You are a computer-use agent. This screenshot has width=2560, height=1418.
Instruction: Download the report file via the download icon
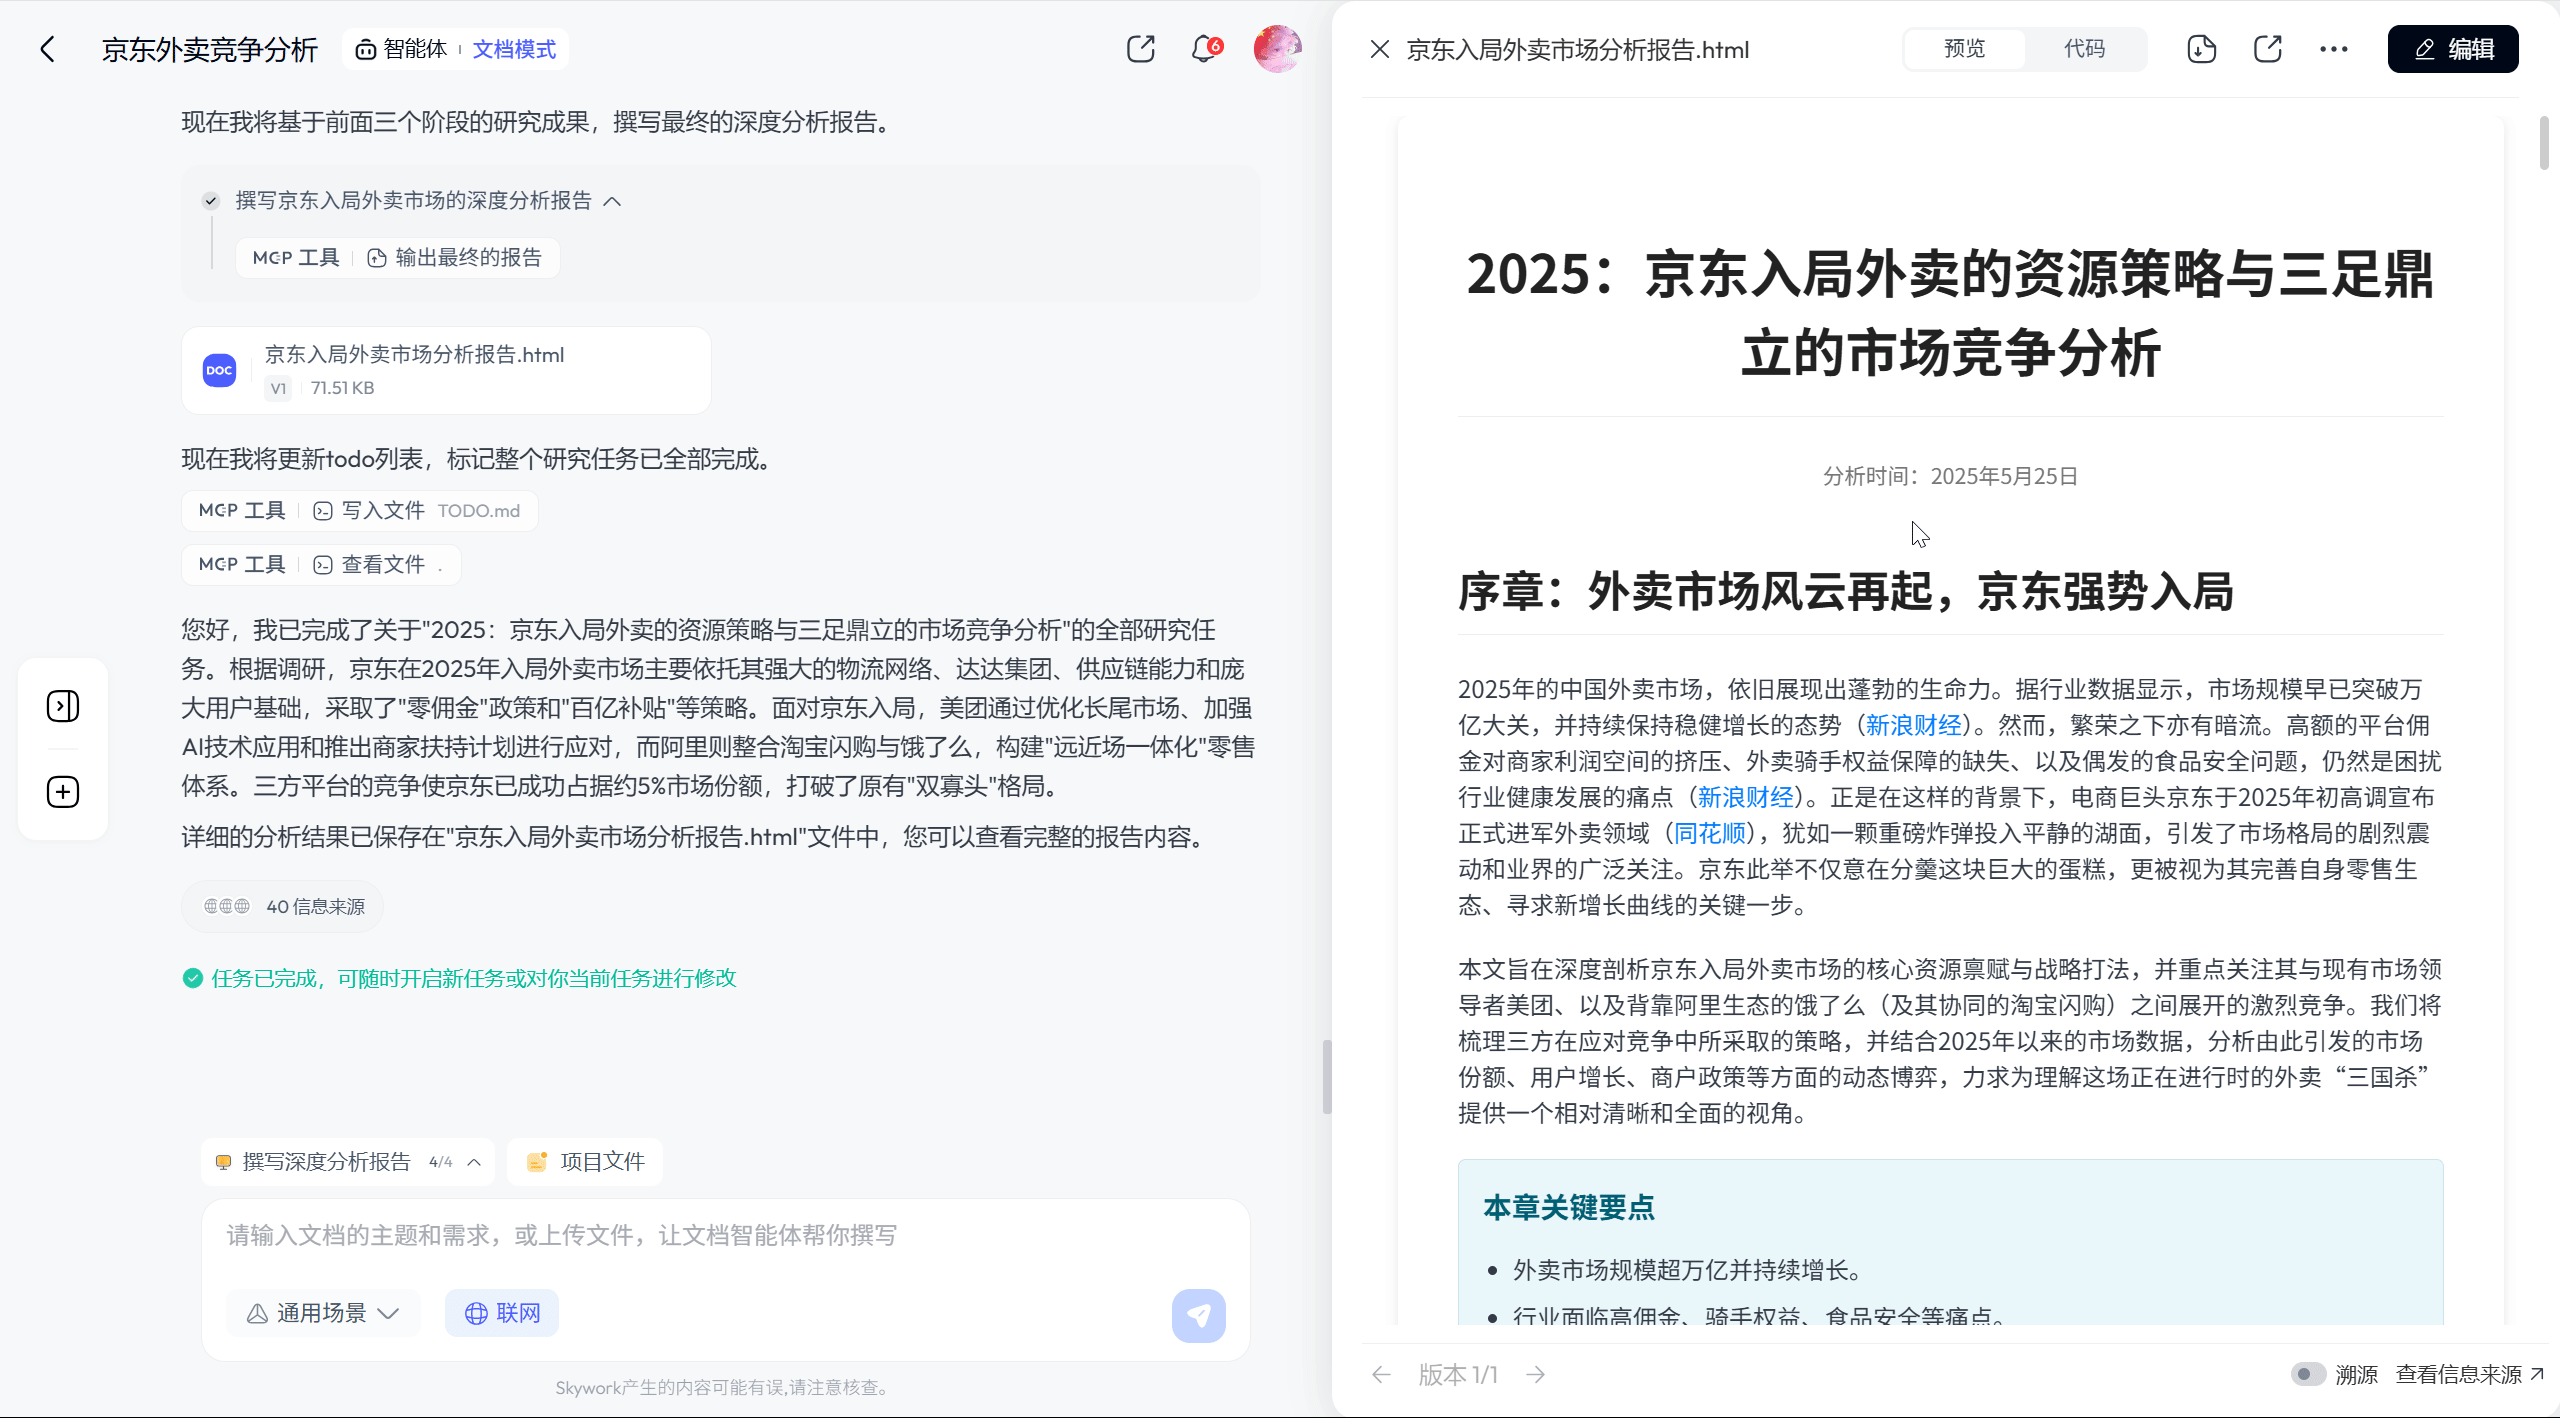tap(2201, 48)
